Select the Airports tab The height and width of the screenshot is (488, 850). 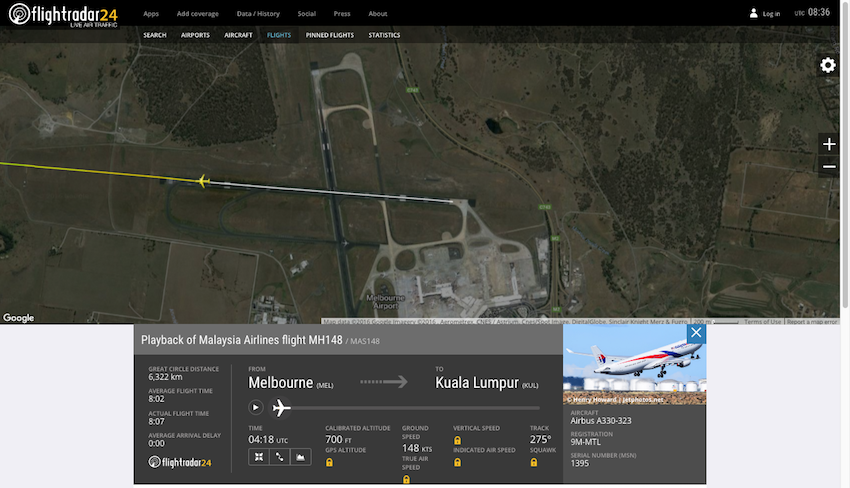[x=195, y=35]
